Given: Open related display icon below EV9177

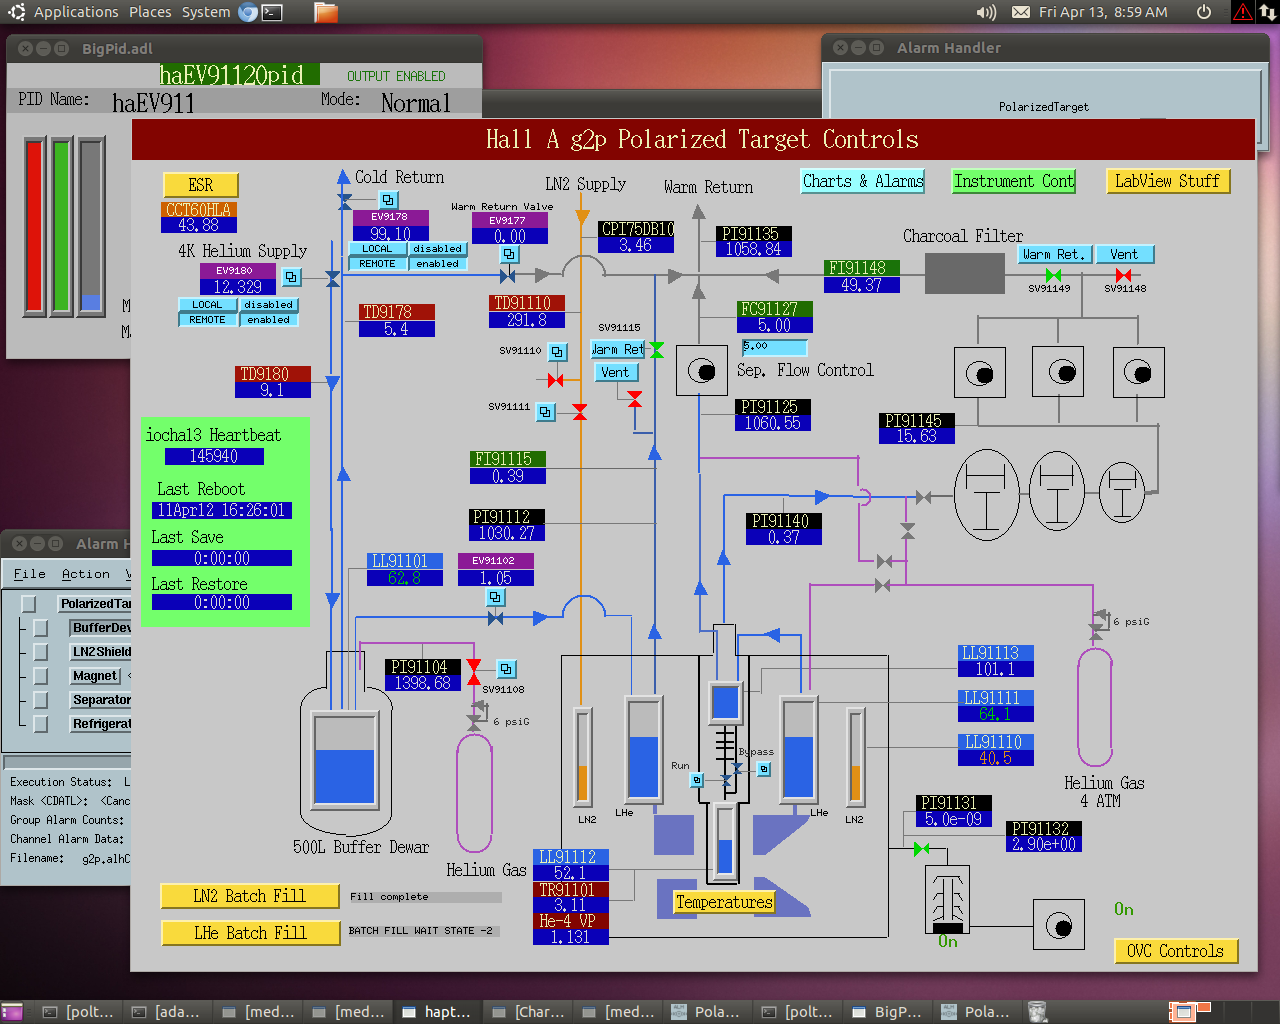Looking at the screenshot, I should click(509, 254).
